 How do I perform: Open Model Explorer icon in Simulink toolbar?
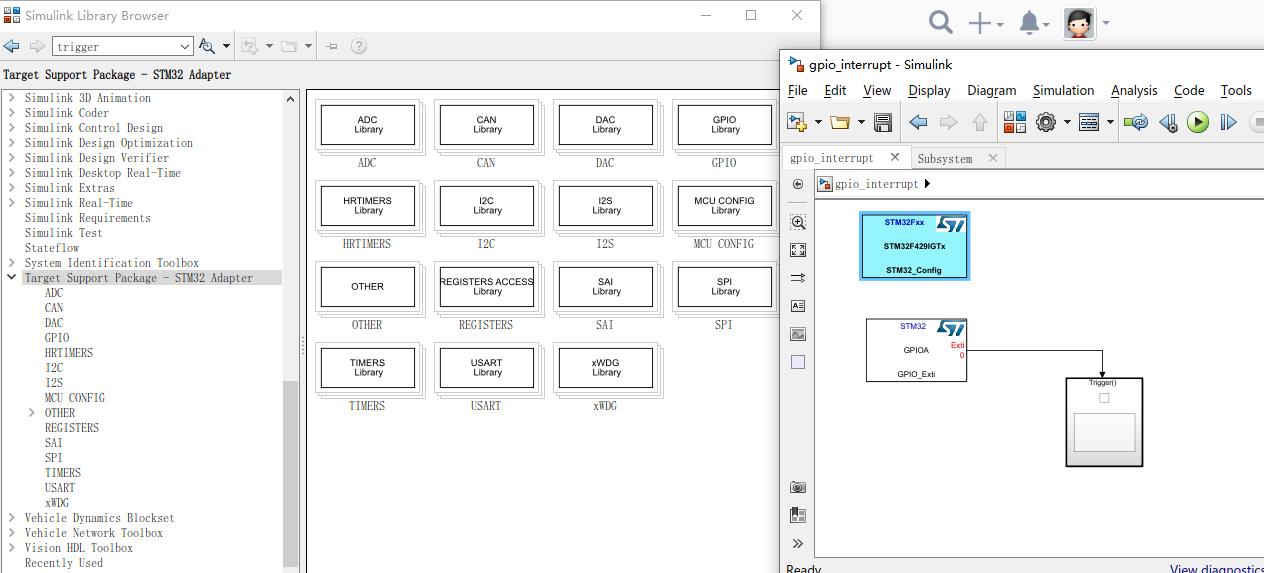[x=1089, y=122]
